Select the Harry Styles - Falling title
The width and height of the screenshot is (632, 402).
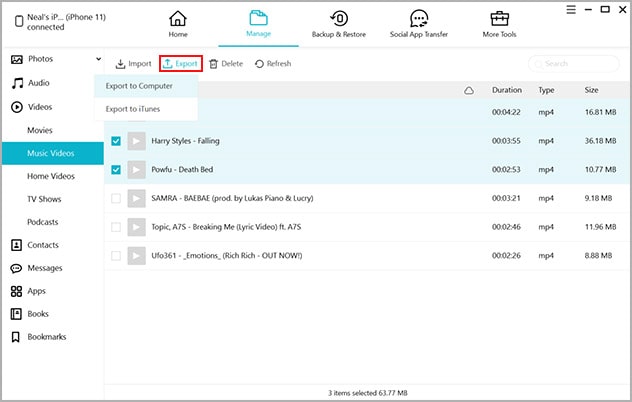185,141
